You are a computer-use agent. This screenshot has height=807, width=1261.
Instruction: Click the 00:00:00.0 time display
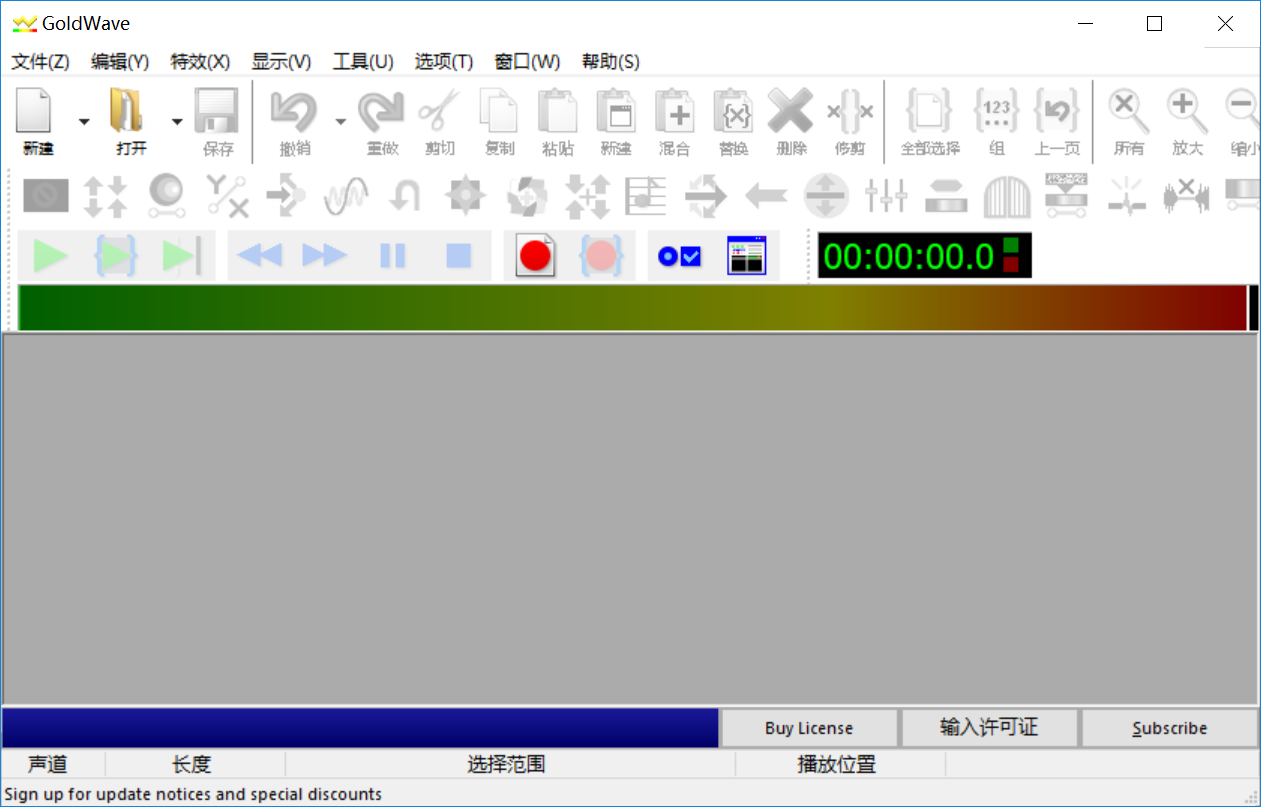pyautogui.click(x=909, y=256)
